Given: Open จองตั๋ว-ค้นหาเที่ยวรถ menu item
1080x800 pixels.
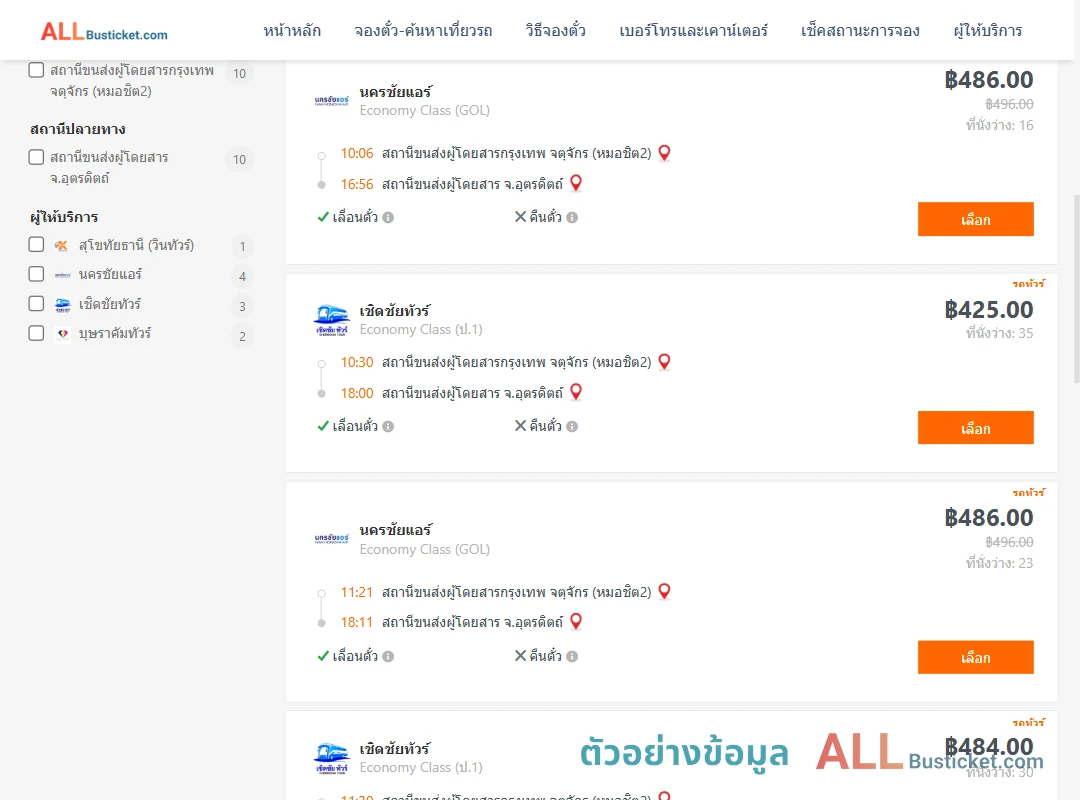Looking at the screenshot, I should pos(423,31).
